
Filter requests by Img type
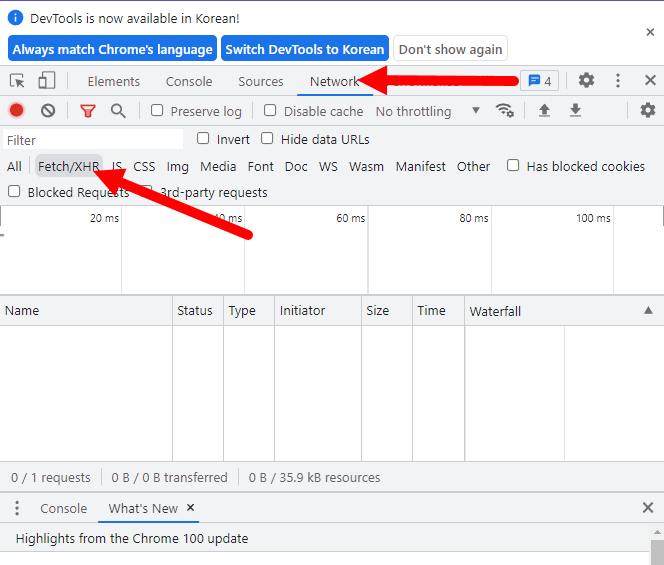(177, 166)
